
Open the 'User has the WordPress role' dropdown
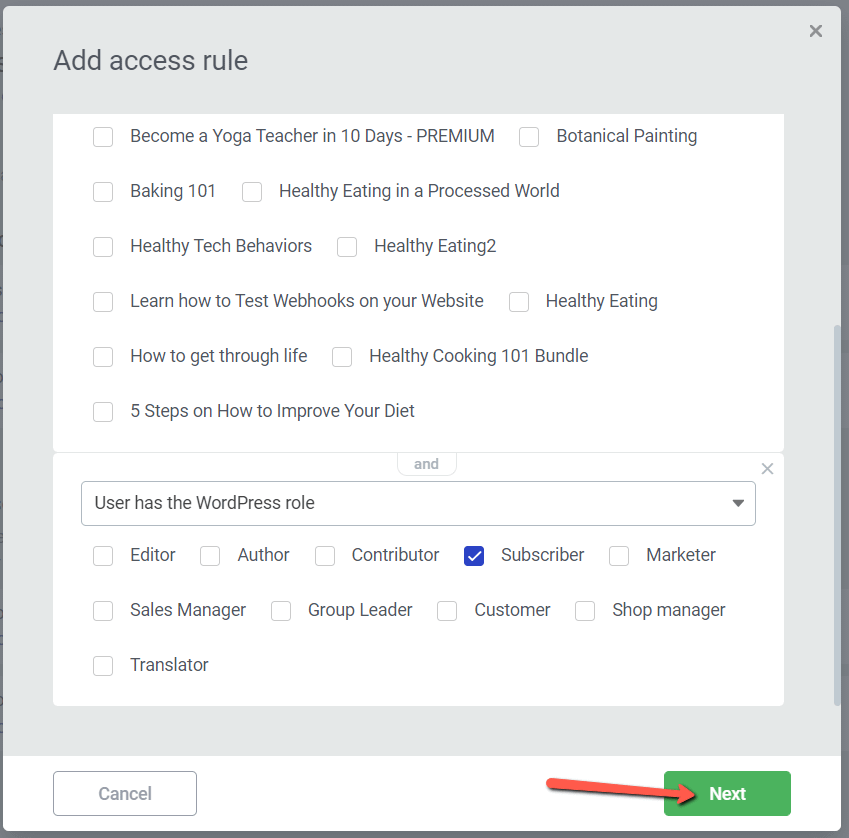[x=418, y=503]
